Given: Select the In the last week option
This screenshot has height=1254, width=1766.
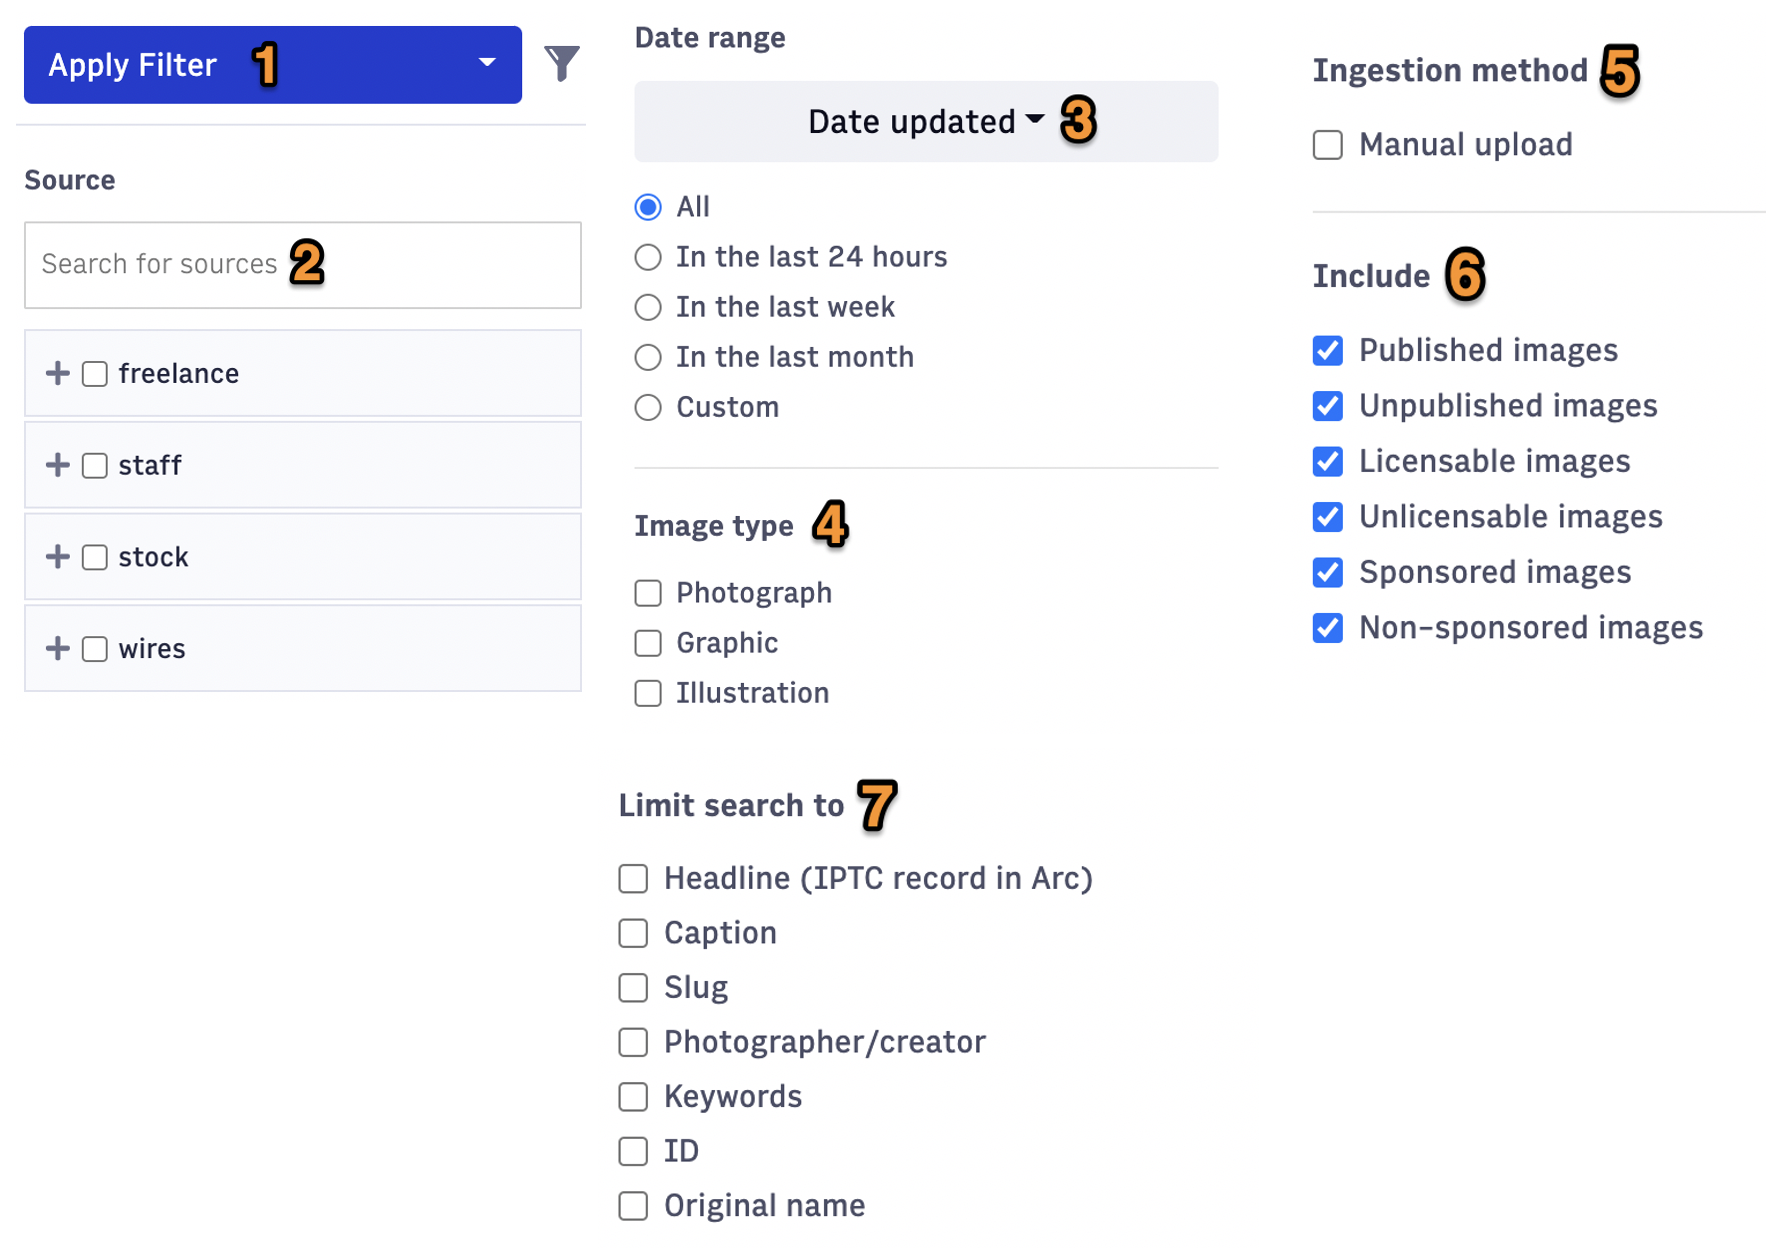Looking at the screenshot, I should tap(648, 307).
